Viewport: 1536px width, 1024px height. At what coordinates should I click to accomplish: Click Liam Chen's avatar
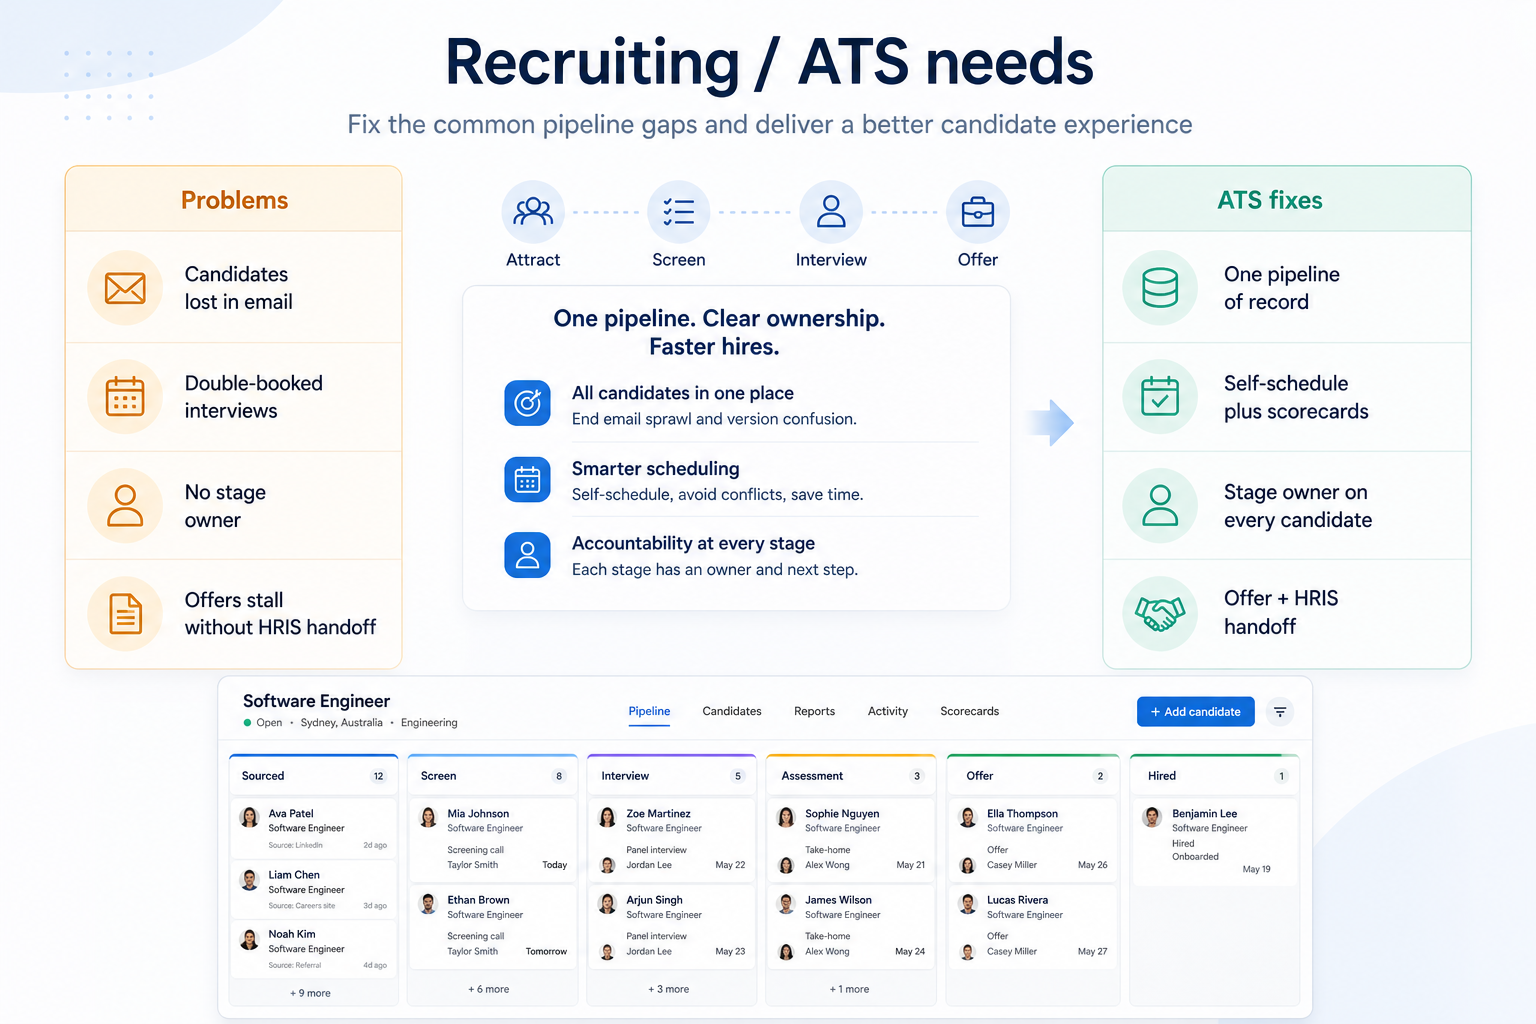pyautogui.click(x=250, y=880)
